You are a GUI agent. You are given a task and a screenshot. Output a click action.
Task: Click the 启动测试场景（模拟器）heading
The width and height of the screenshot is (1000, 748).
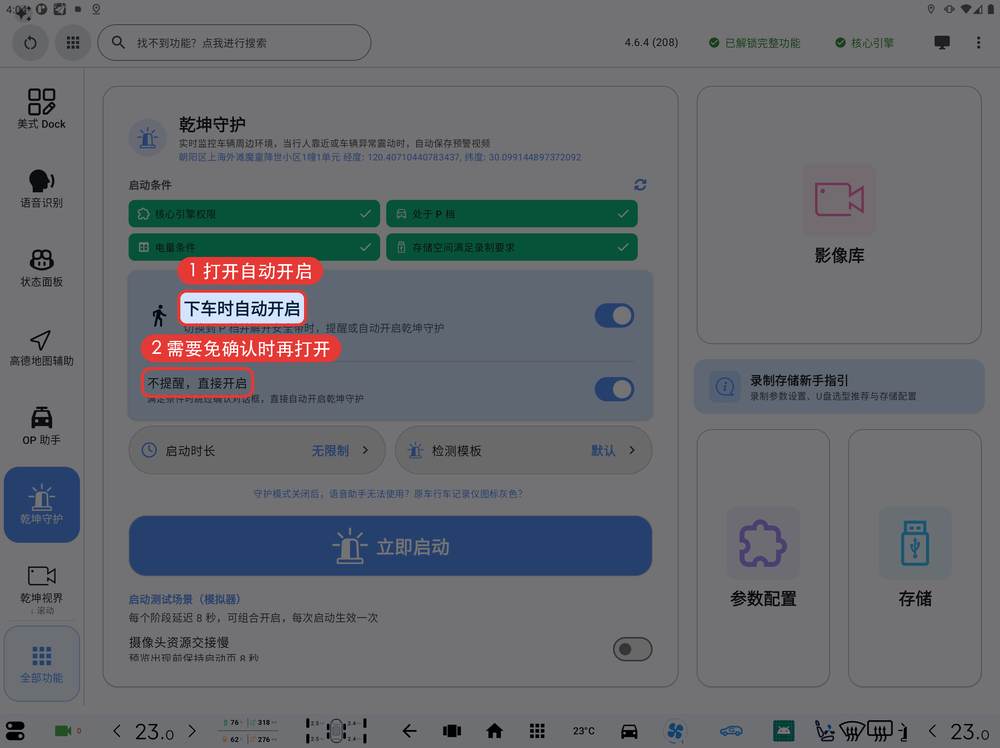point(184,599)
